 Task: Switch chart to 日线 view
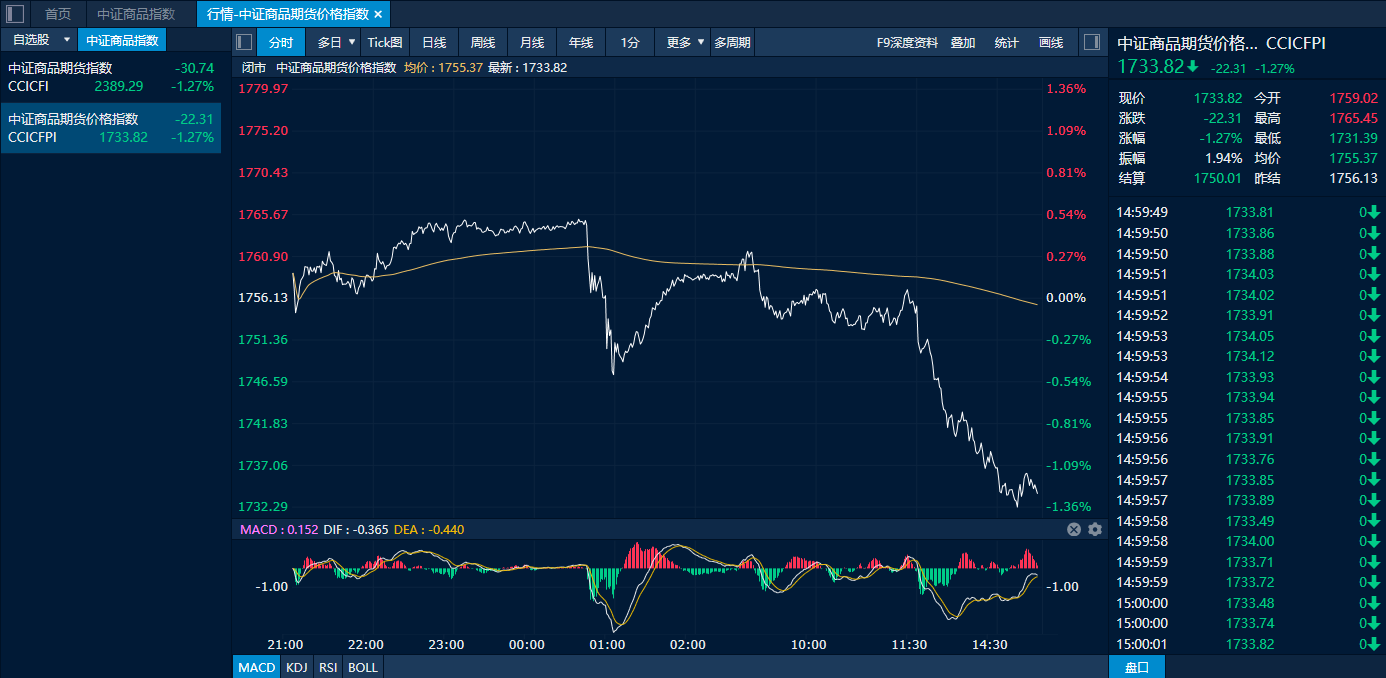[x=434, y=42]
